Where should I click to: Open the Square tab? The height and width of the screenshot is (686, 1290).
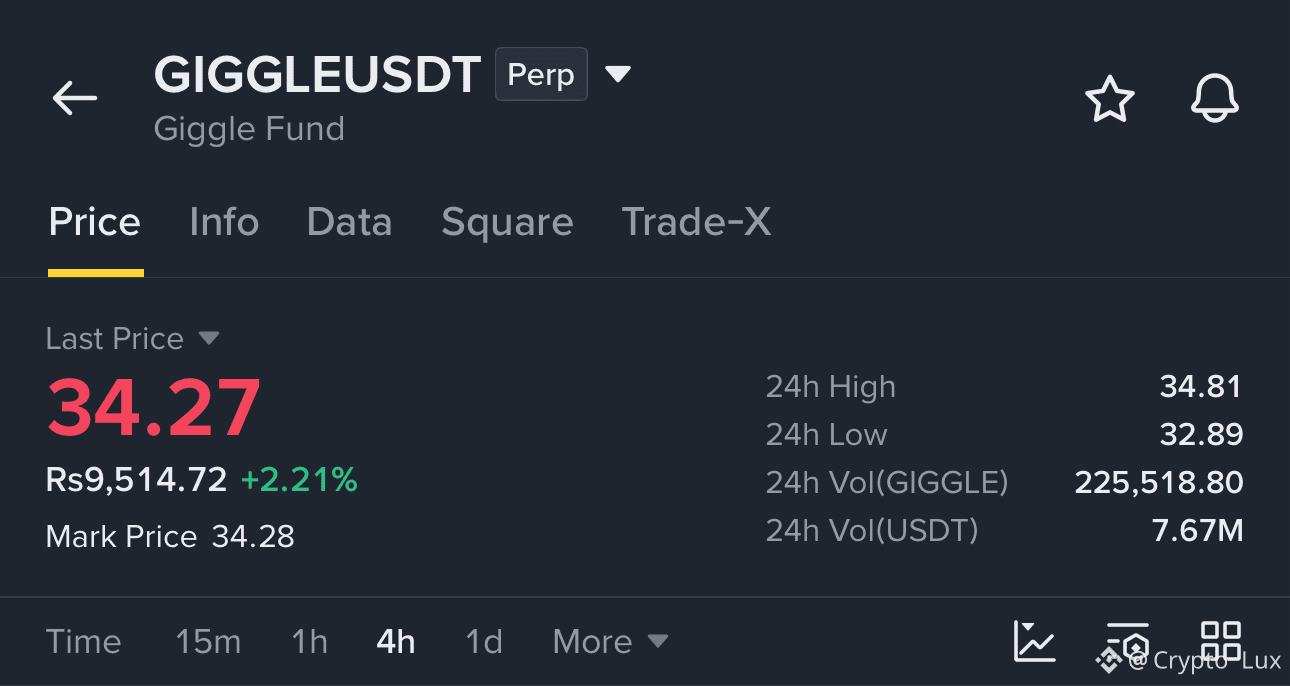click(507, 222)
